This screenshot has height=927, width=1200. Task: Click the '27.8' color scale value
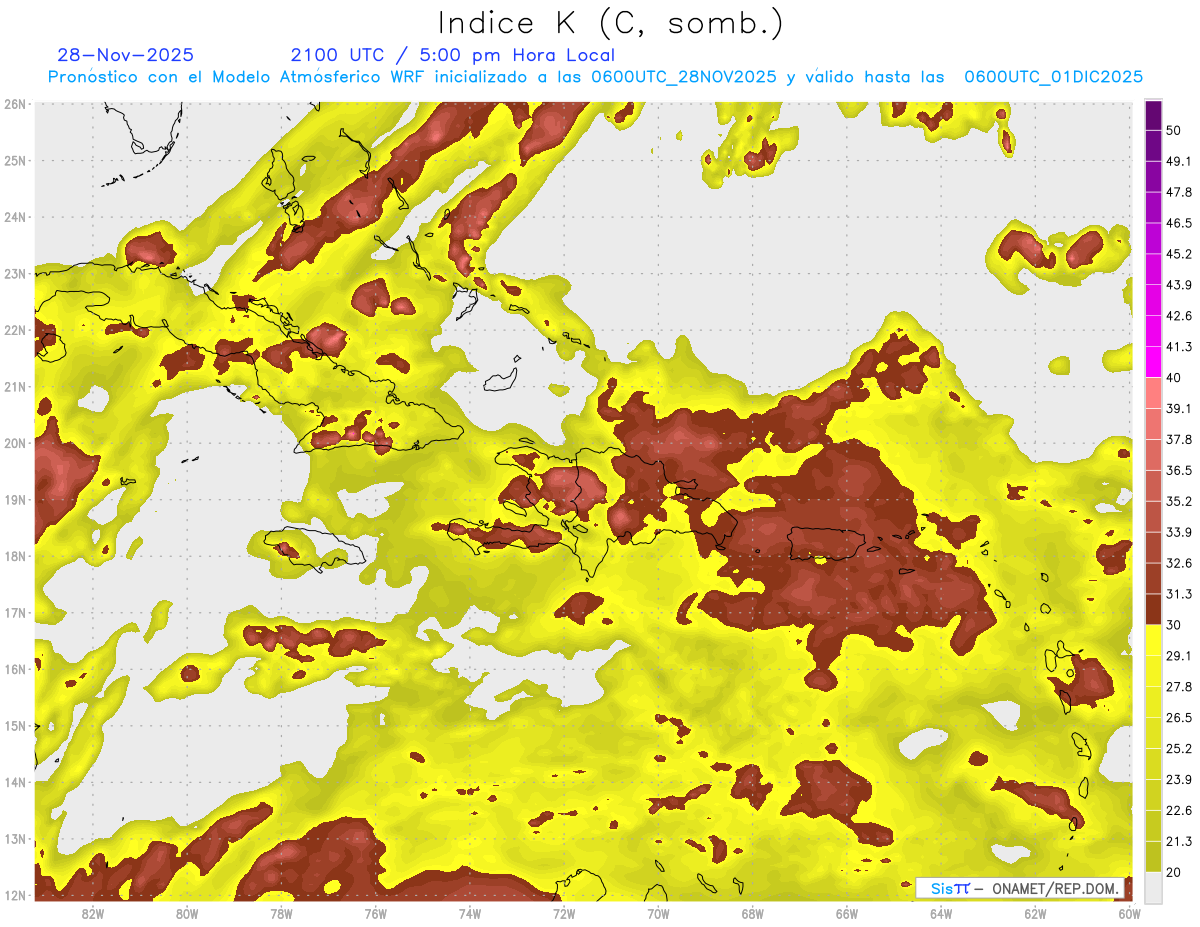point(1178,687)
